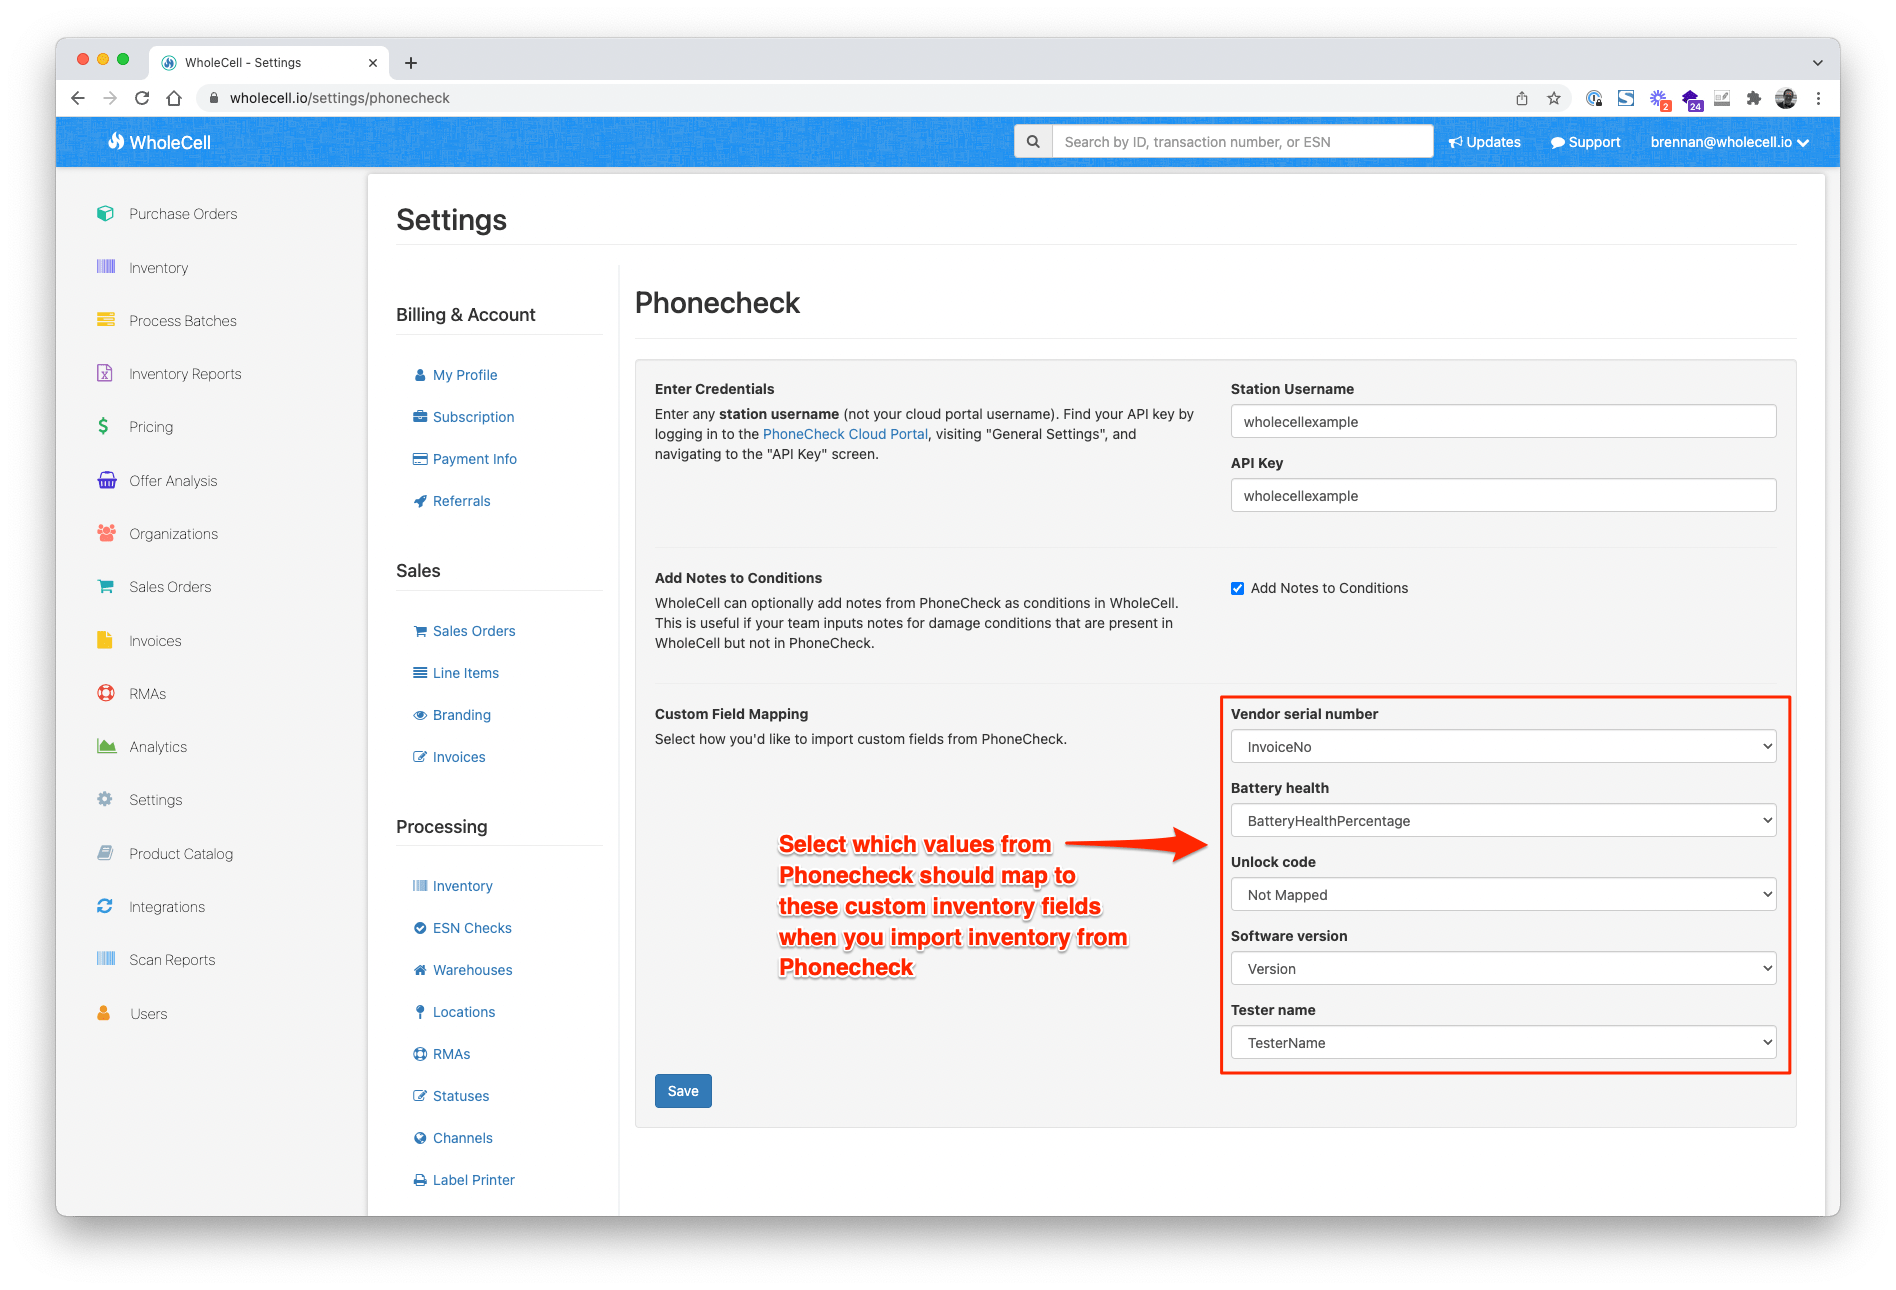This screenshot has width=1896, height=1290.
Task: Click the Product Catalog book icon
Action: [x=105, y=853]
